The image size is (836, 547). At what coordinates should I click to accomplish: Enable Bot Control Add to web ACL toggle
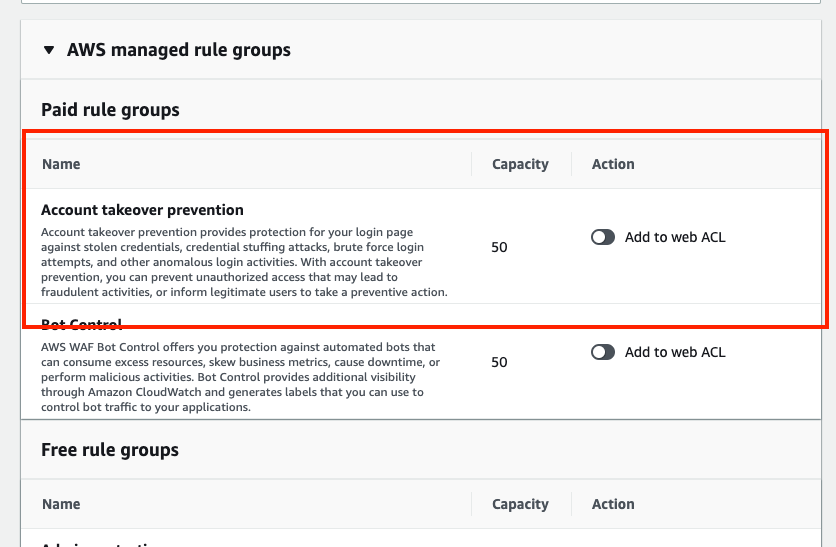tap(603, 352)
